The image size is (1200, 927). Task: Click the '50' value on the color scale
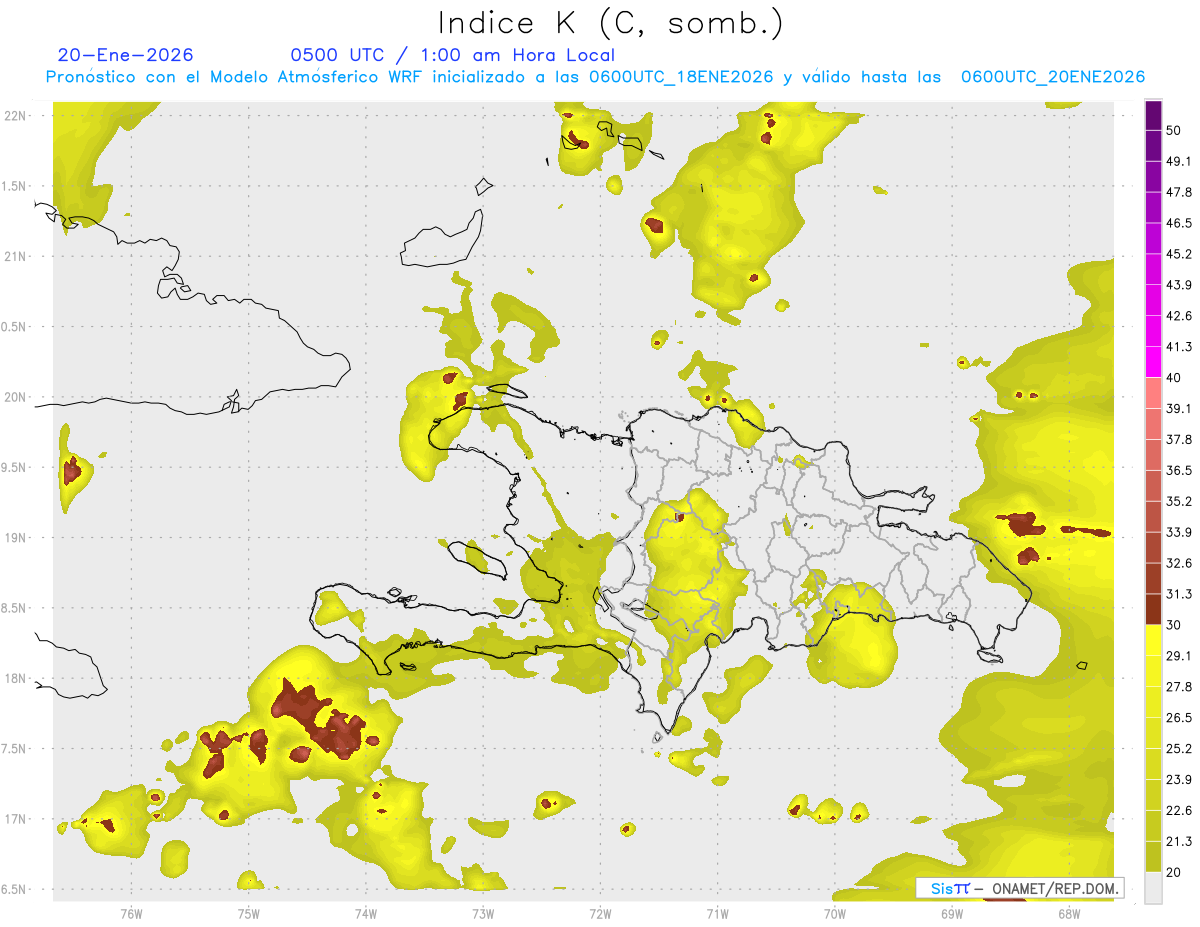tap(1174, 131)
